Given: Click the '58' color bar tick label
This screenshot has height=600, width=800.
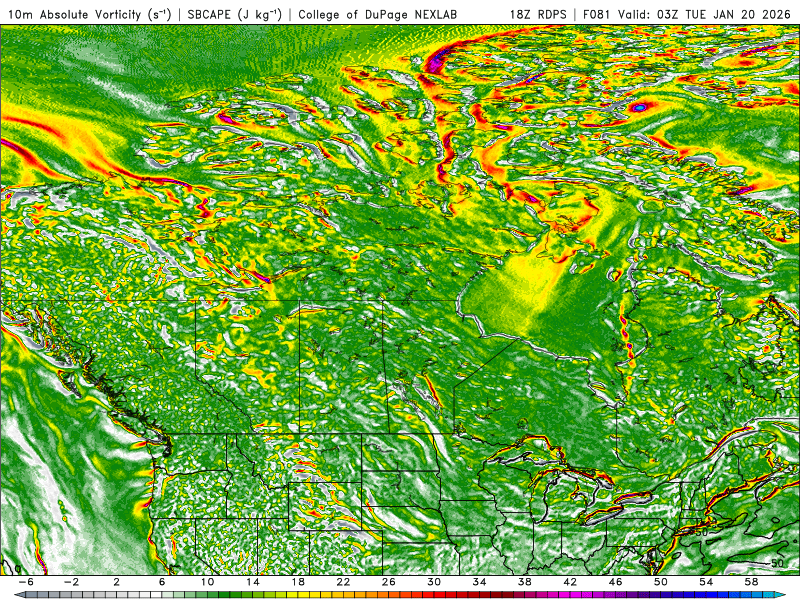Looking at the screenshot, I should [x=751, y=582].
